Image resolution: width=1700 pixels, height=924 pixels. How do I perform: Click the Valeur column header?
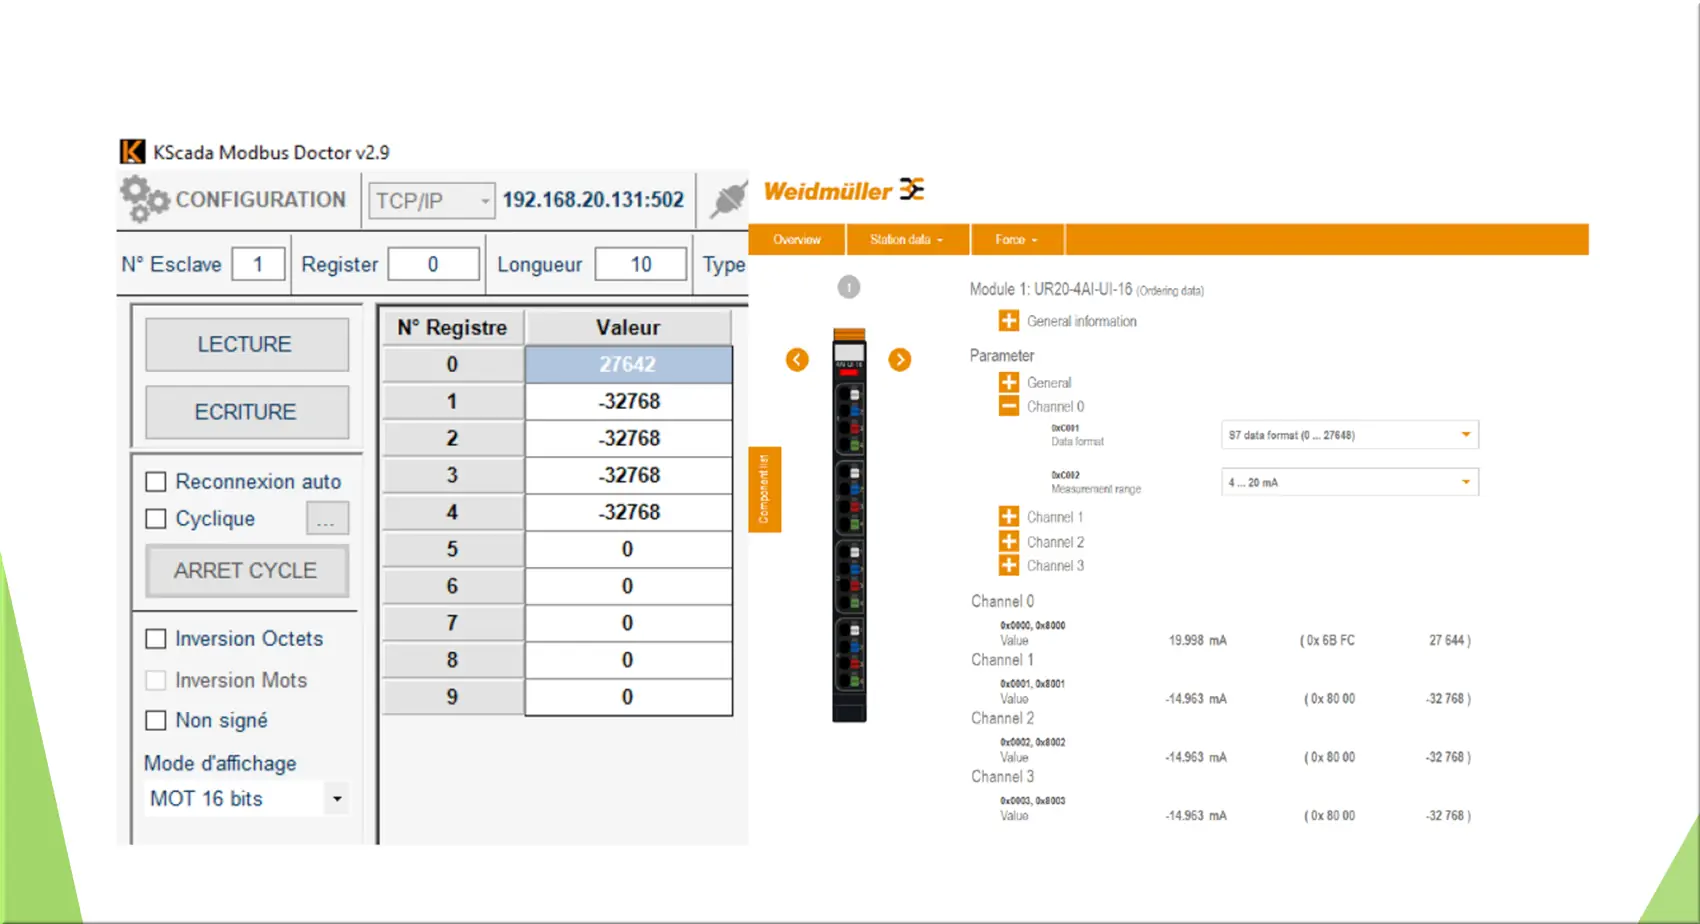pos(629,327)
